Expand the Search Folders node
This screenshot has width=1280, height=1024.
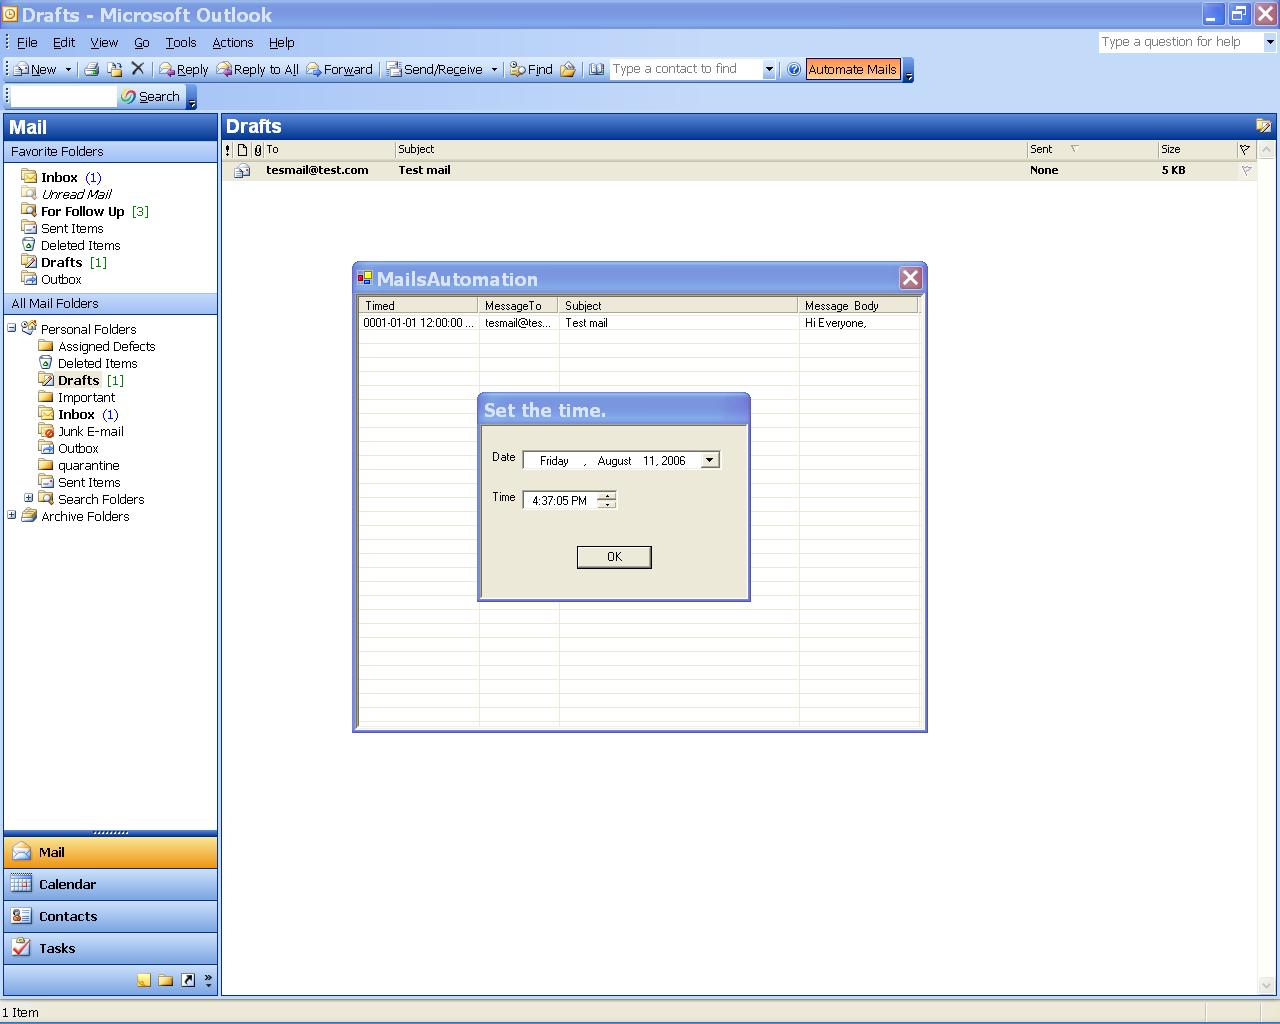[29, 498]
